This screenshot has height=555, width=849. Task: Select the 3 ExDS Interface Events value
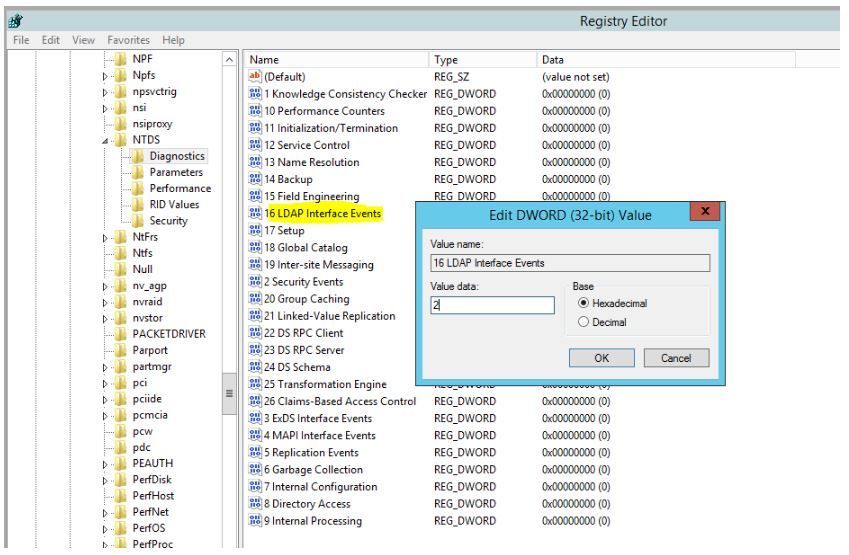318,419
